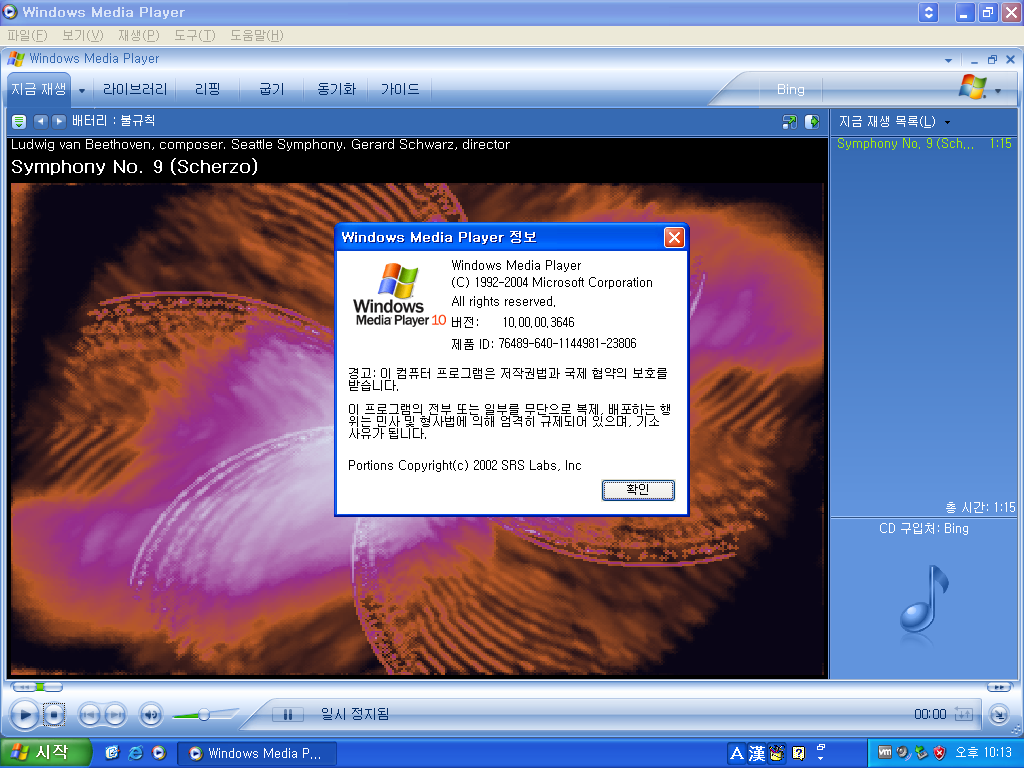Open the Bing tab
Viewport: 1024px width, 768px height.
pos(790,89)
